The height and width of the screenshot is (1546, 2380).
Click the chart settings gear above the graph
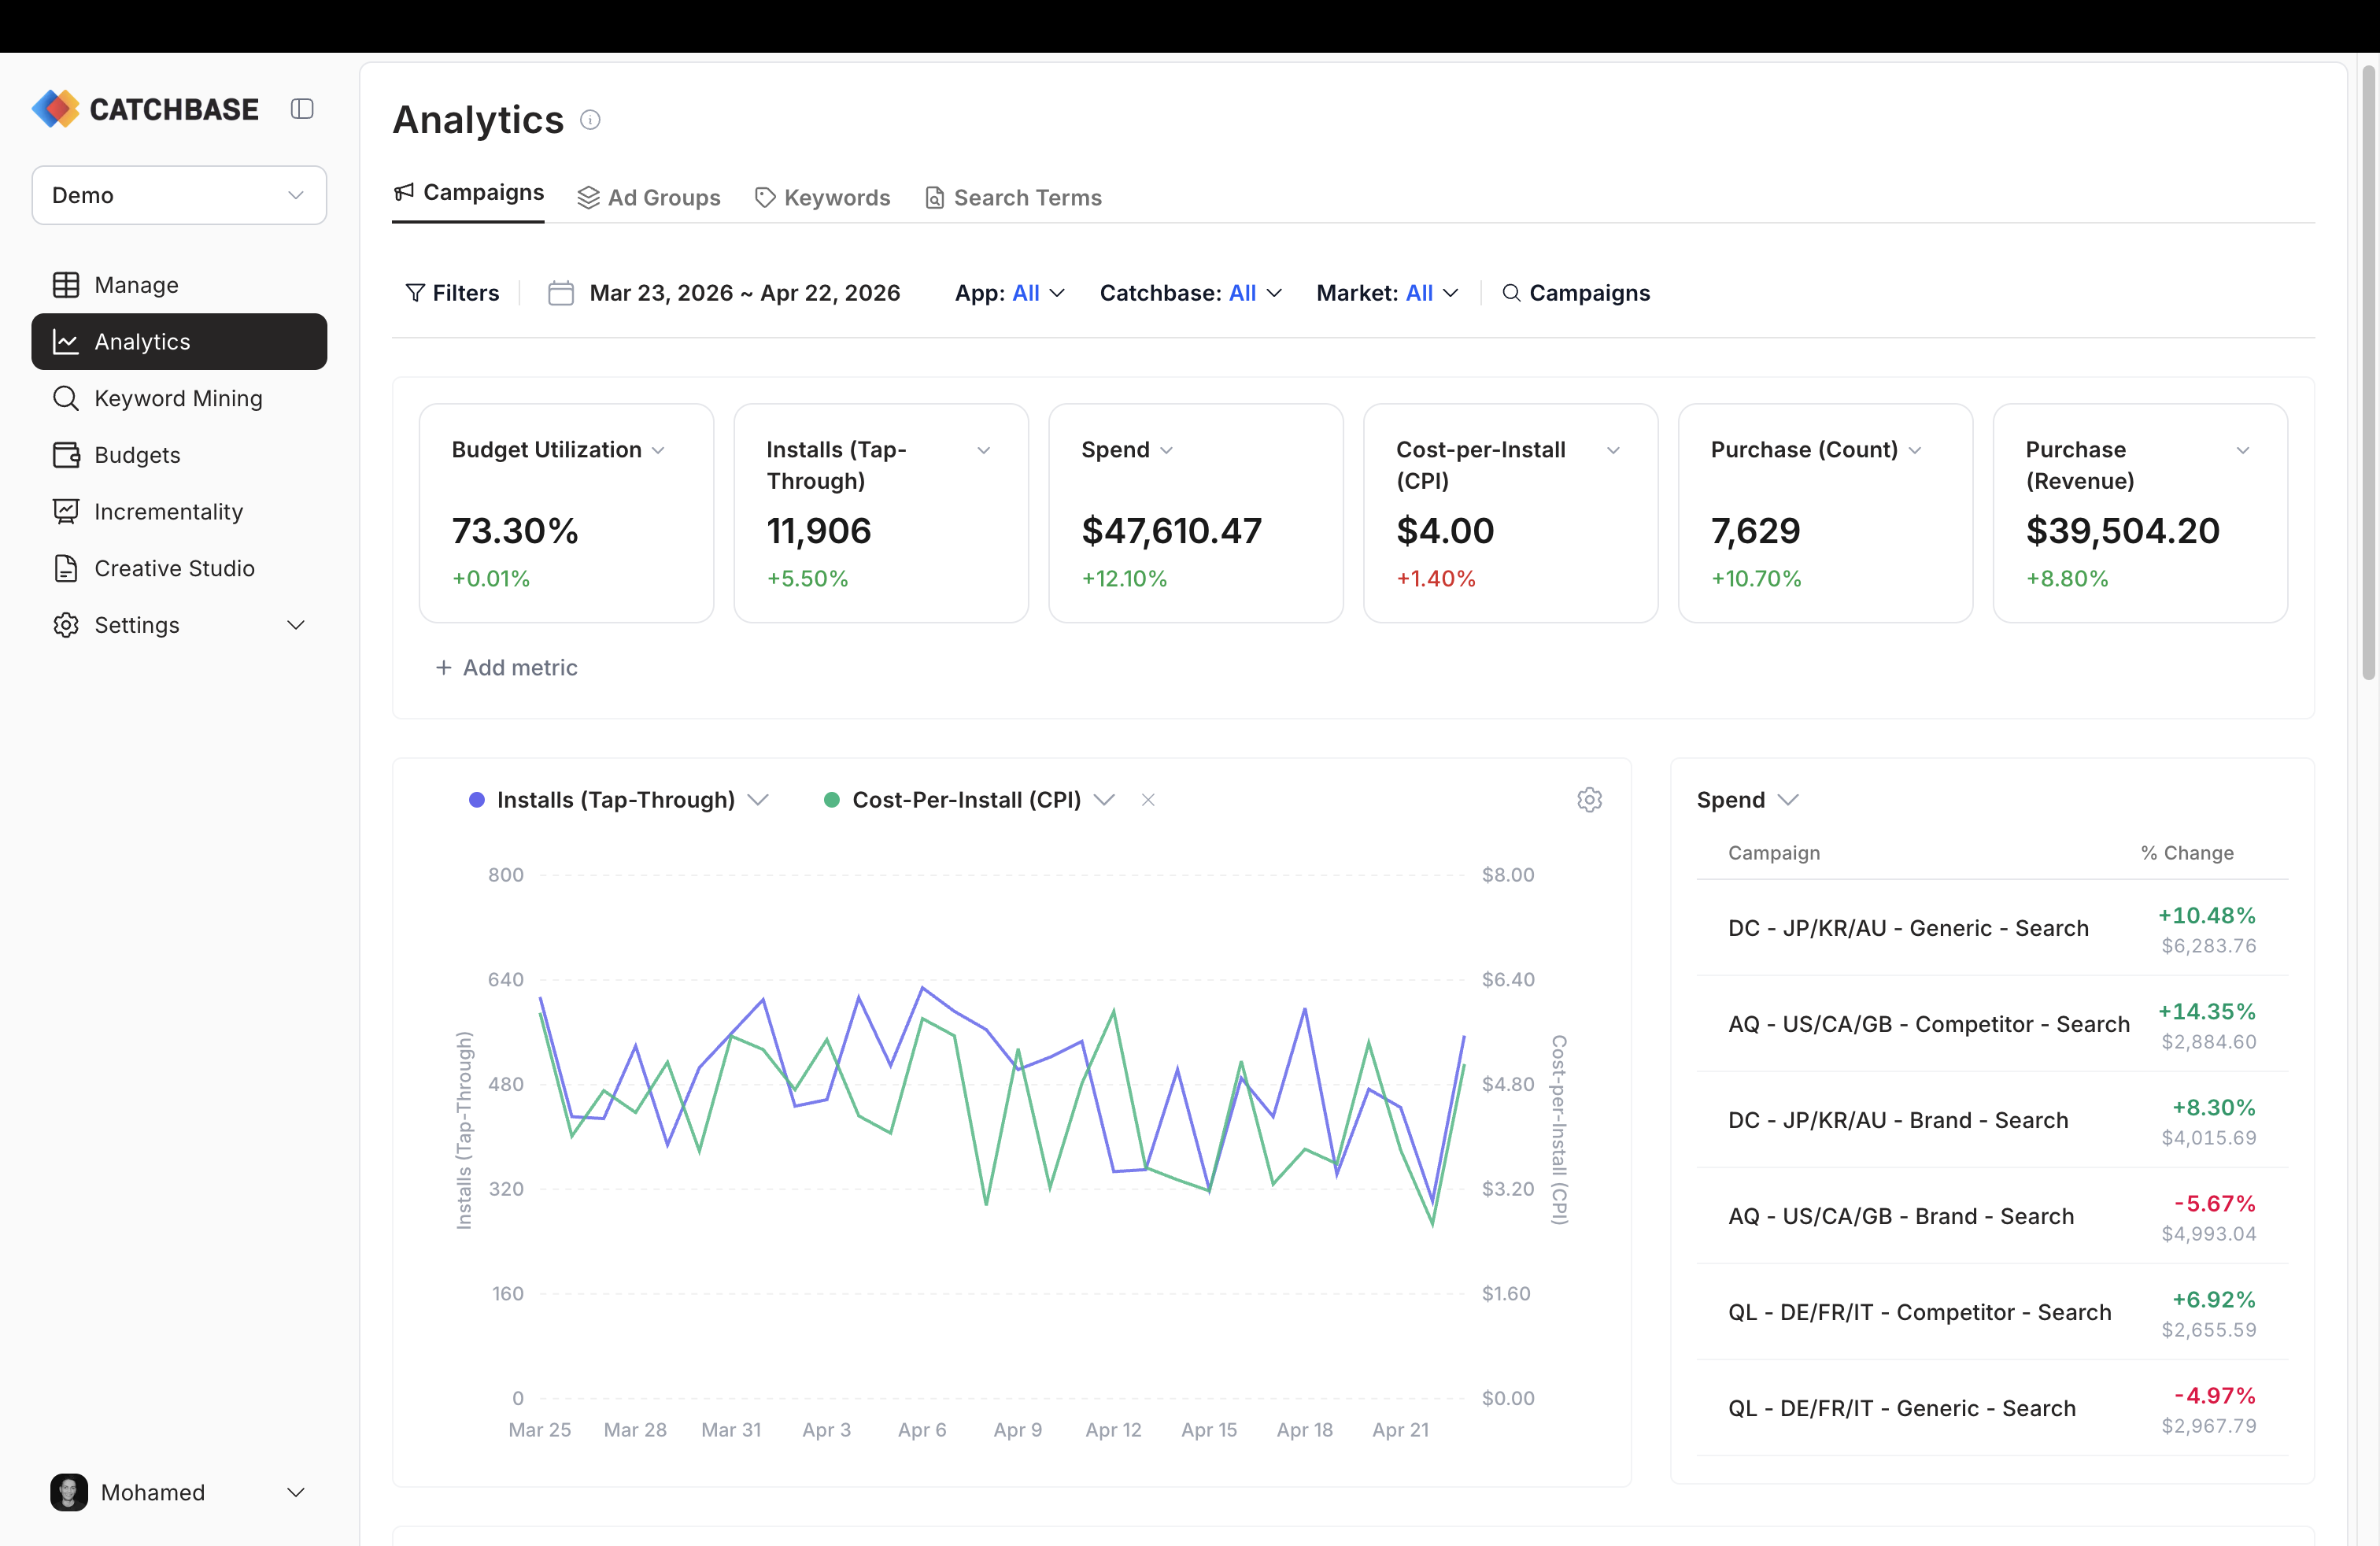[1590, 800]
